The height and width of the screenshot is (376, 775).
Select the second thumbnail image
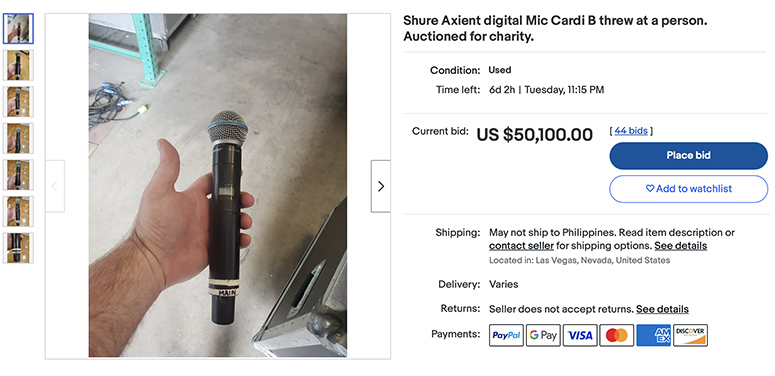point(18,65)
